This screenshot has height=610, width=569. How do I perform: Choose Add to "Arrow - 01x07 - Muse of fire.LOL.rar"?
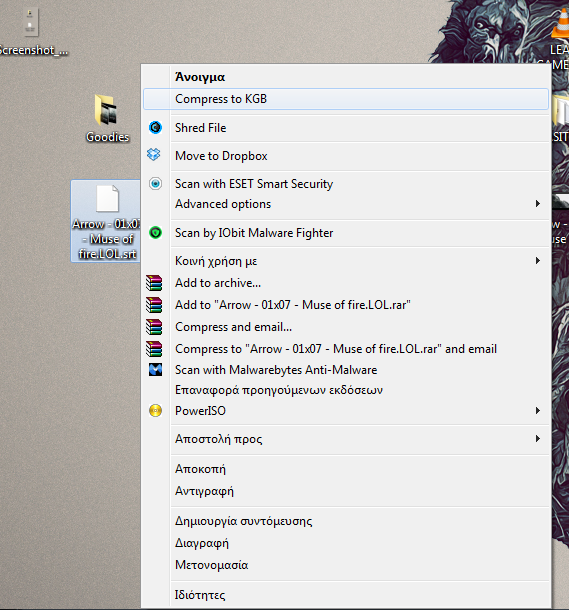pos(346,305)
